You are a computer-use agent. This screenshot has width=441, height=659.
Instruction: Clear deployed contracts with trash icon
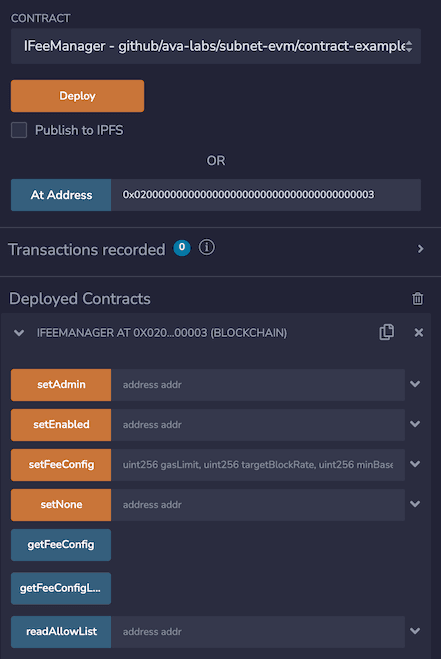(417, 298)
